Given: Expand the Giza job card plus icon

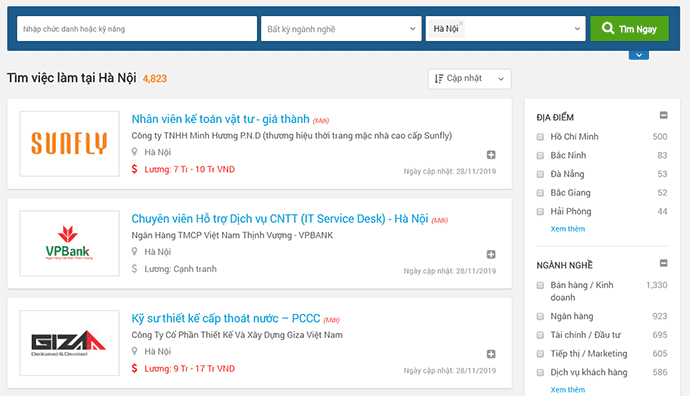Looking at the screenshot, I should (x=491, y=354).
